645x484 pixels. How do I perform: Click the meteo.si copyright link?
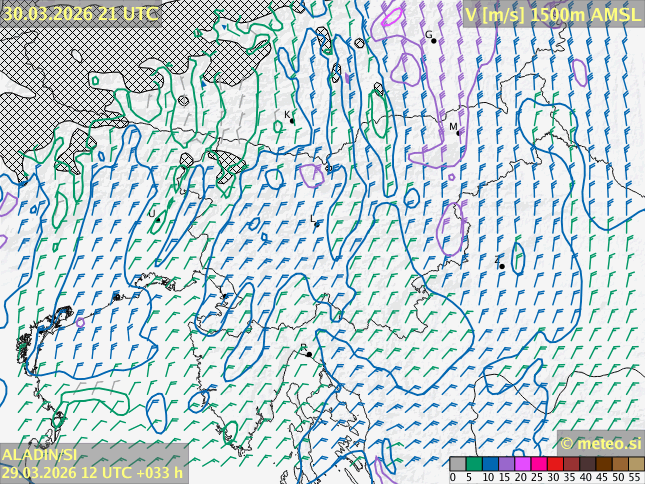pyautogui.click(x=600, y=443)
